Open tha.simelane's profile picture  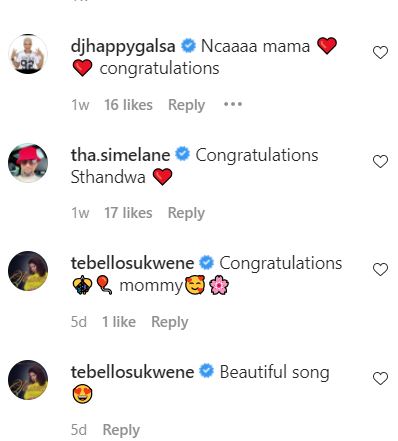(x=28, y=163)
